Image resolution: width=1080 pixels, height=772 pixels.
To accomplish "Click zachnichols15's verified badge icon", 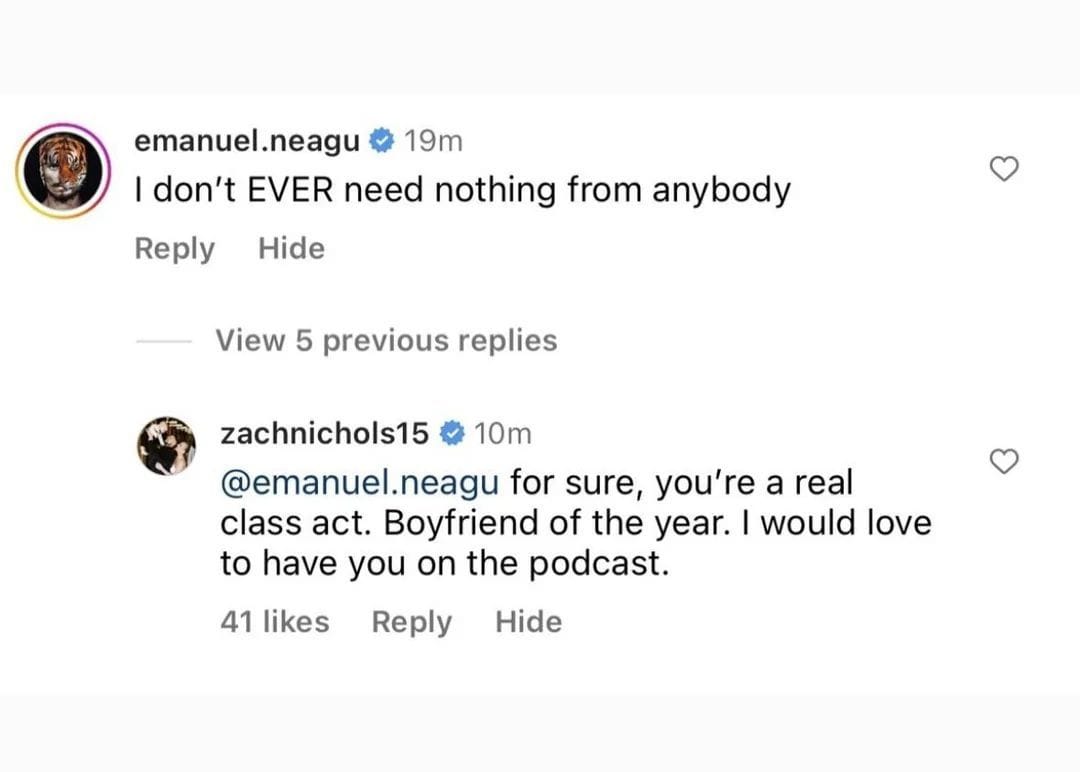I will click(451, 434).
